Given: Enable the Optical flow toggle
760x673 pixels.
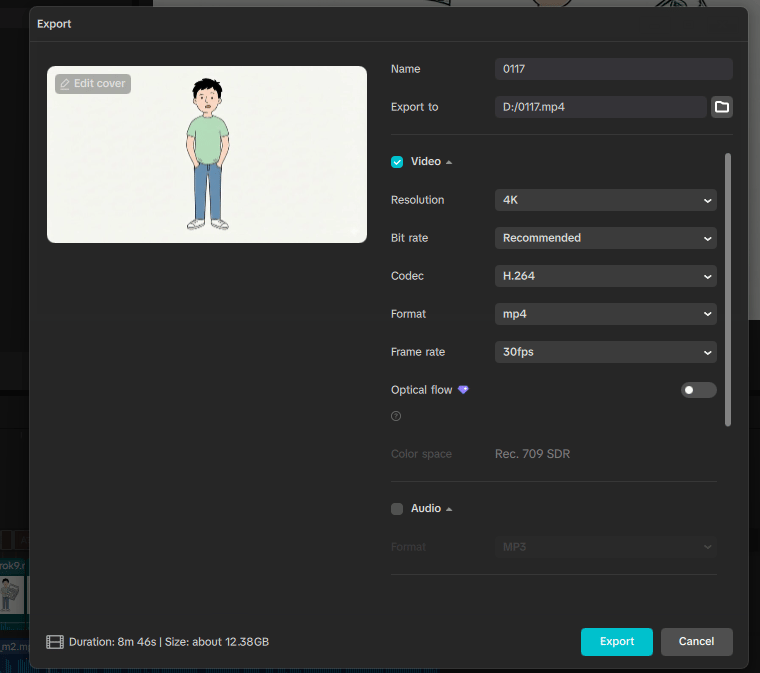Looking at the screenshot, I should [x=698, y=390].
